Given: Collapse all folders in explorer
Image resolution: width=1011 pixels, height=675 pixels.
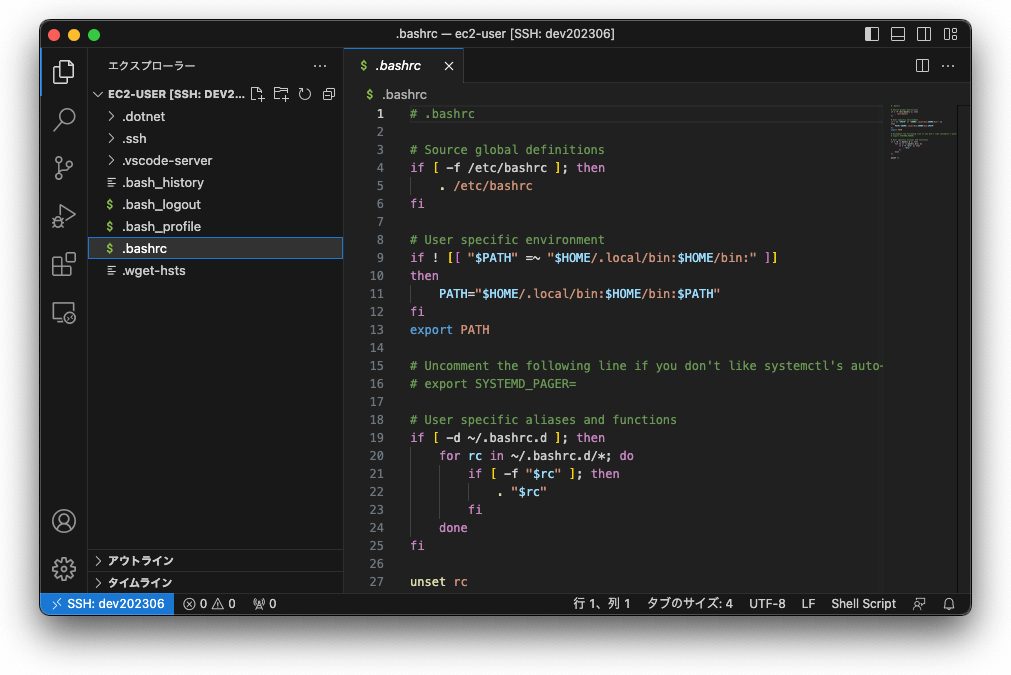Looking at the screenshot, I should point(329,94).
